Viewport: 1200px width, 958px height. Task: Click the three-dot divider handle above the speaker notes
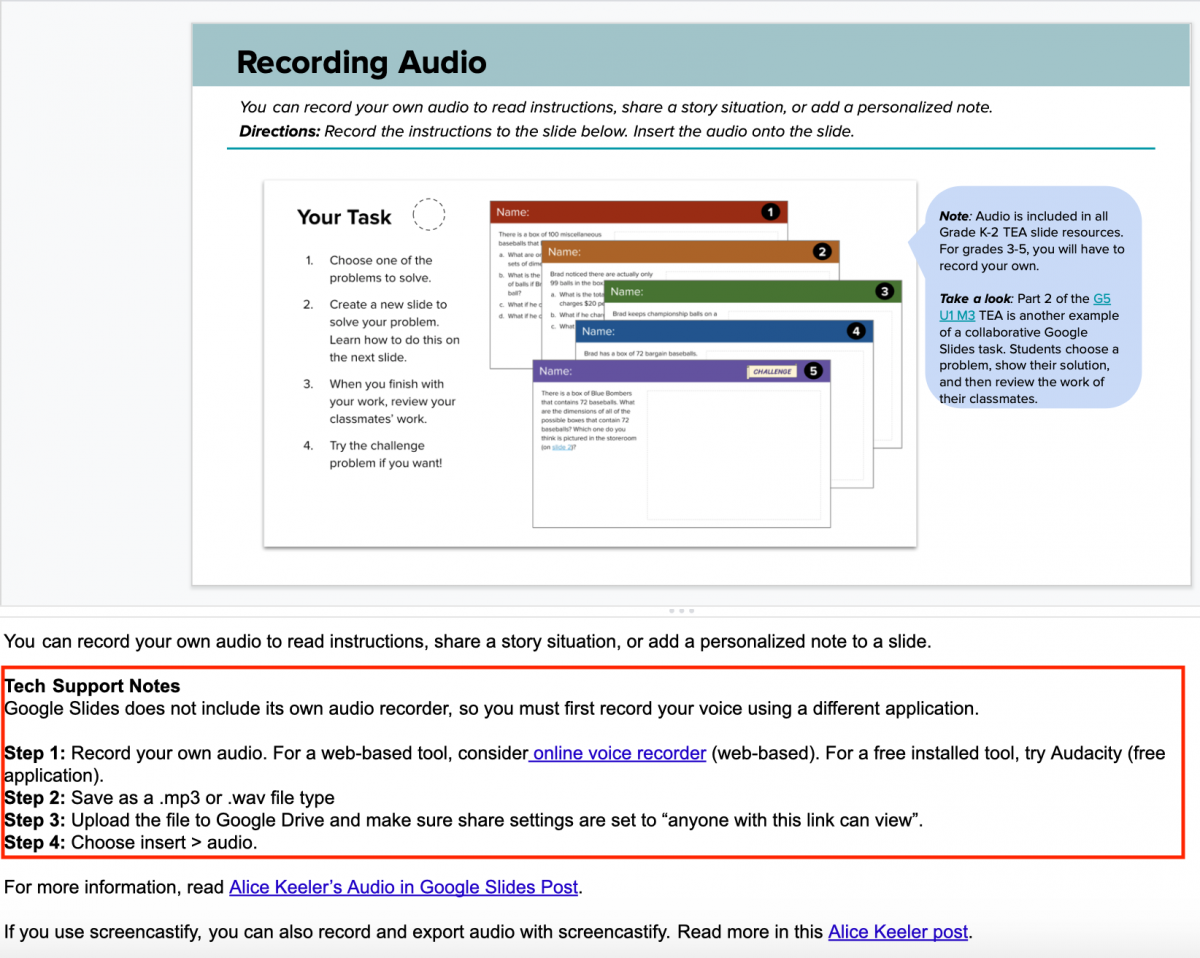pyautogui.click(x=680, y=610)
